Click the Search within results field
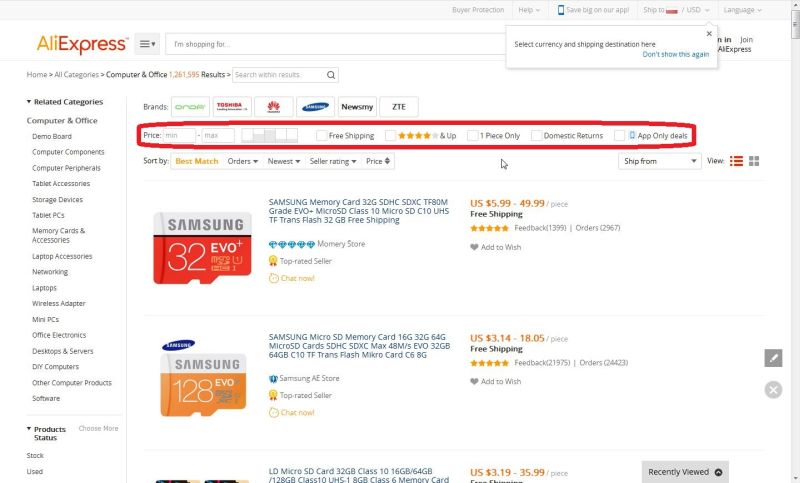800x483 pixels. pos(279,75)
